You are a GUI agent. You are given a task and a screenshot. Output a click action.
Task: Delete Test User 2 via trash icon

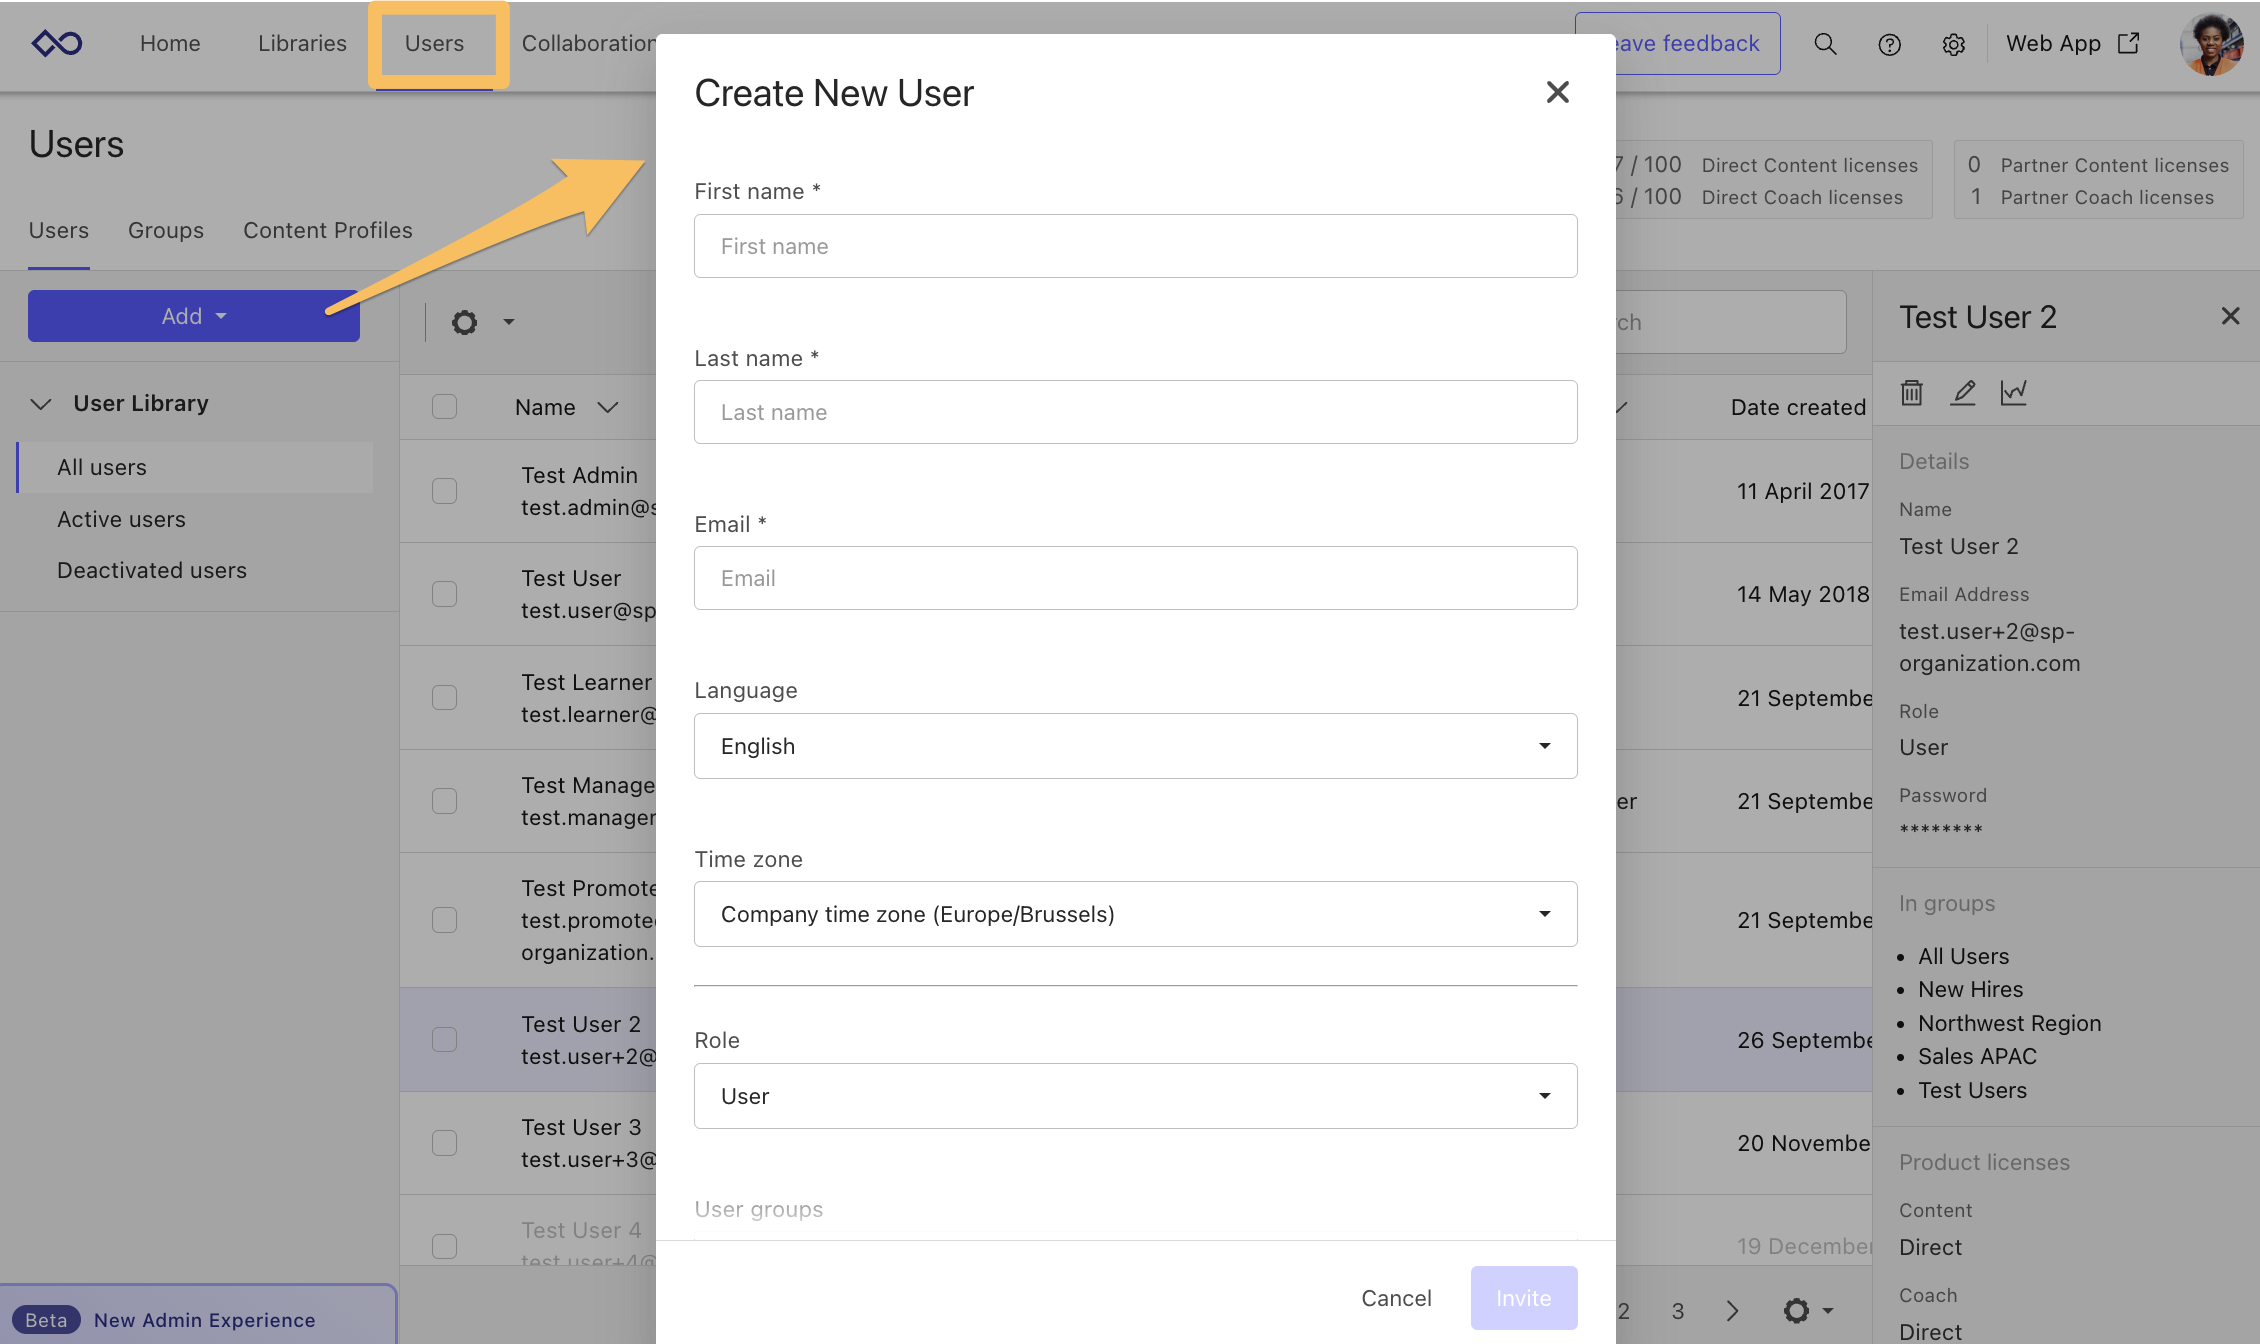click(1911, 393)
